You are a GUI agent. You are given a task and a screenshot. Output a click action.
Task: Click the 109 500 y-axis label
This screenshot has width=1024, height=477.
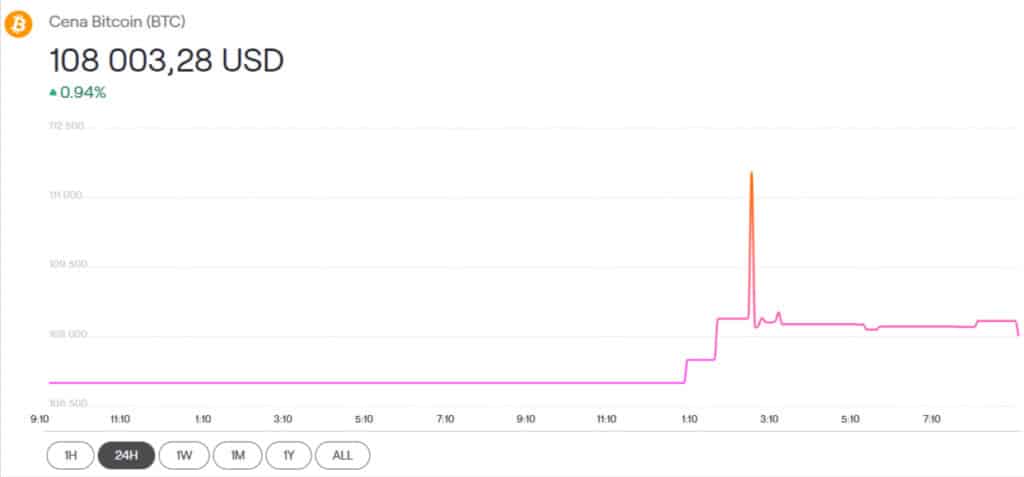(66, 265)
